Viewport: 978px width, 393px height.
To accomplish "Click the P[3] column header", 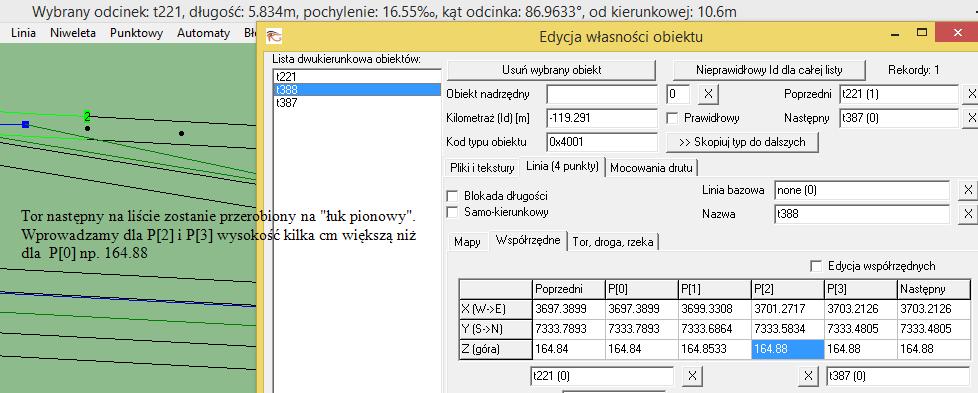I will click(x=860, y=289).
